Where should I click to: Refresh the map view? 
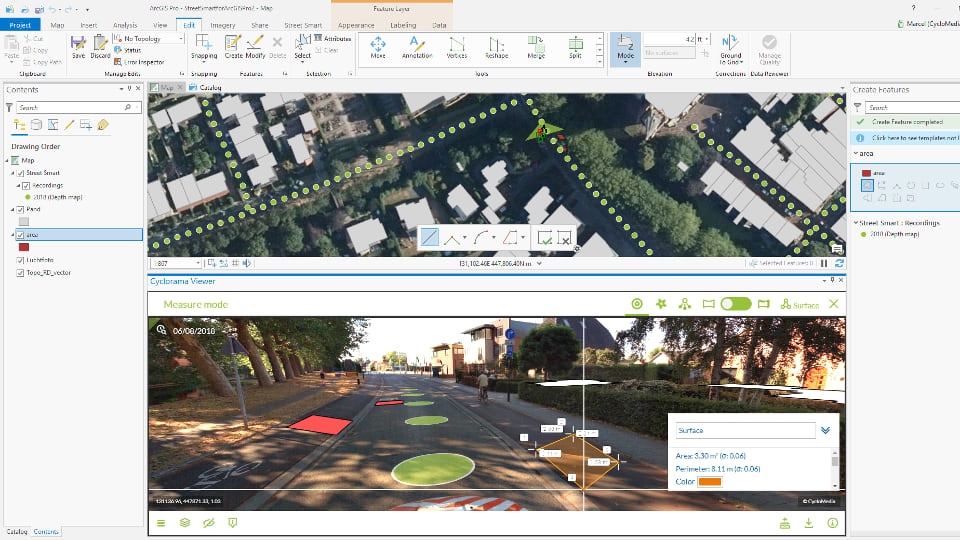click(839, 263)
